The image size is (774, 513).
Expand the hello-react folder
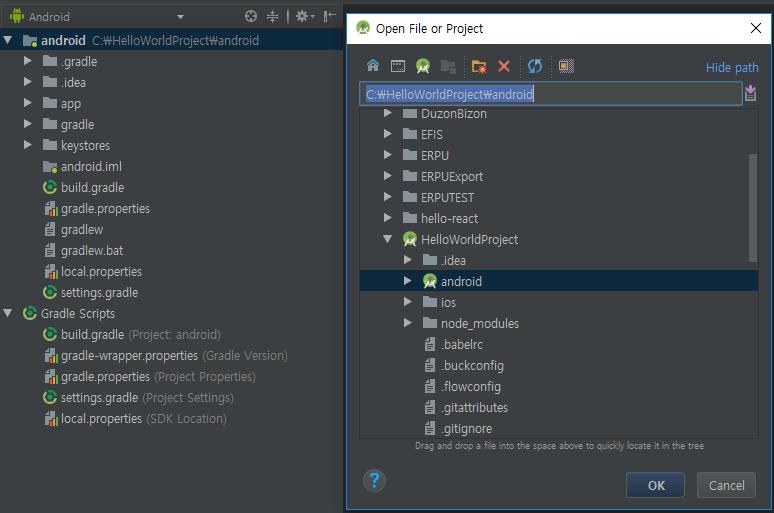(388, 218)
